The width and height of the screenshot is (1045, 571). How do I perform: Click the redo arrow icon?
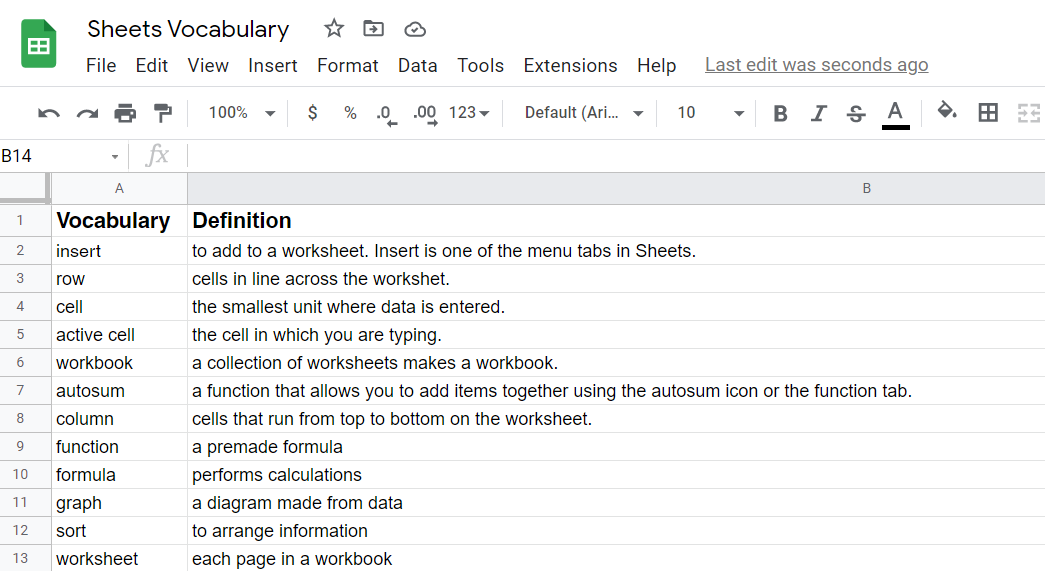pos(87,113)
